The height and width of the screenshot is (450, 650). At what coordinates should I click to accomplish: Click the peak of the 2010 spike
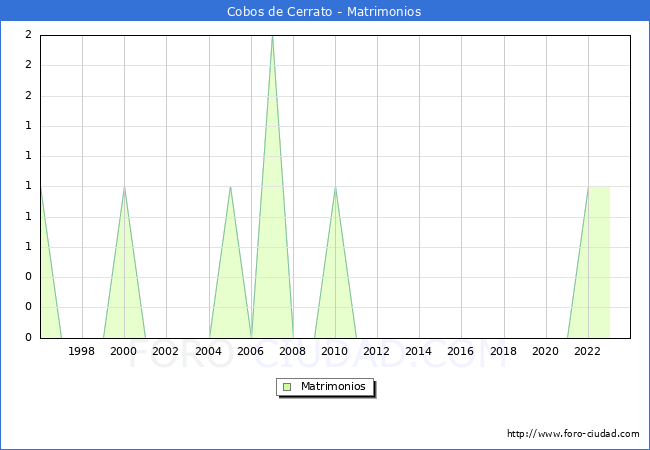(x=335, y=187)
